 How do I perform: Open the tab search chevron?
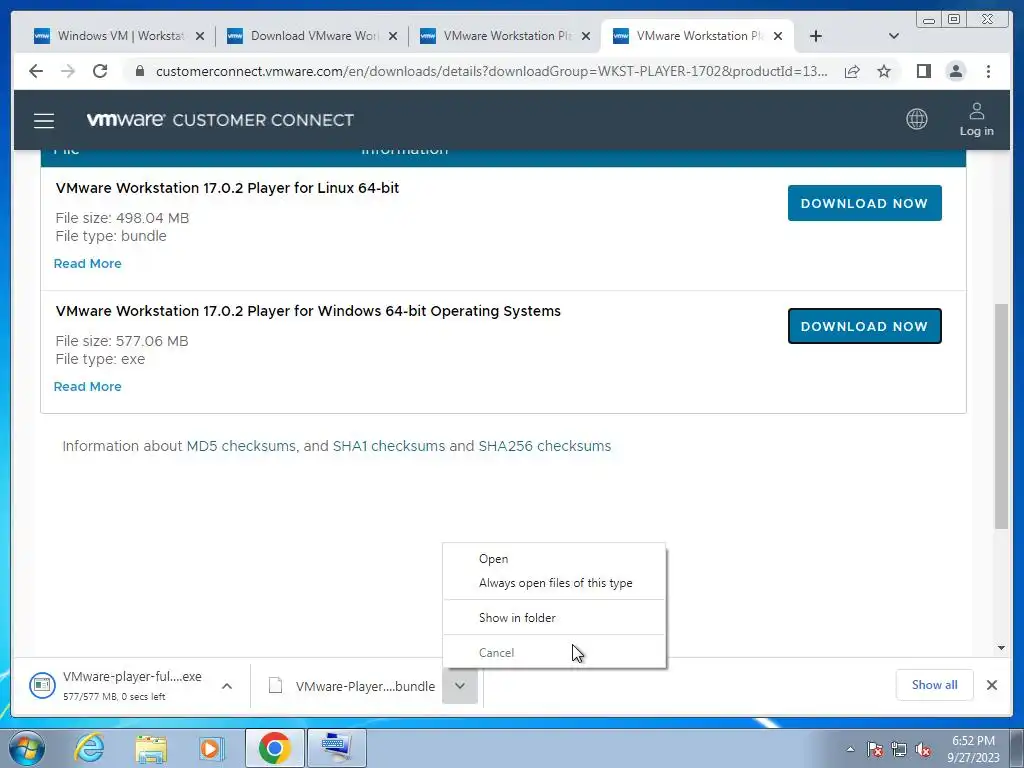(894, 36)
